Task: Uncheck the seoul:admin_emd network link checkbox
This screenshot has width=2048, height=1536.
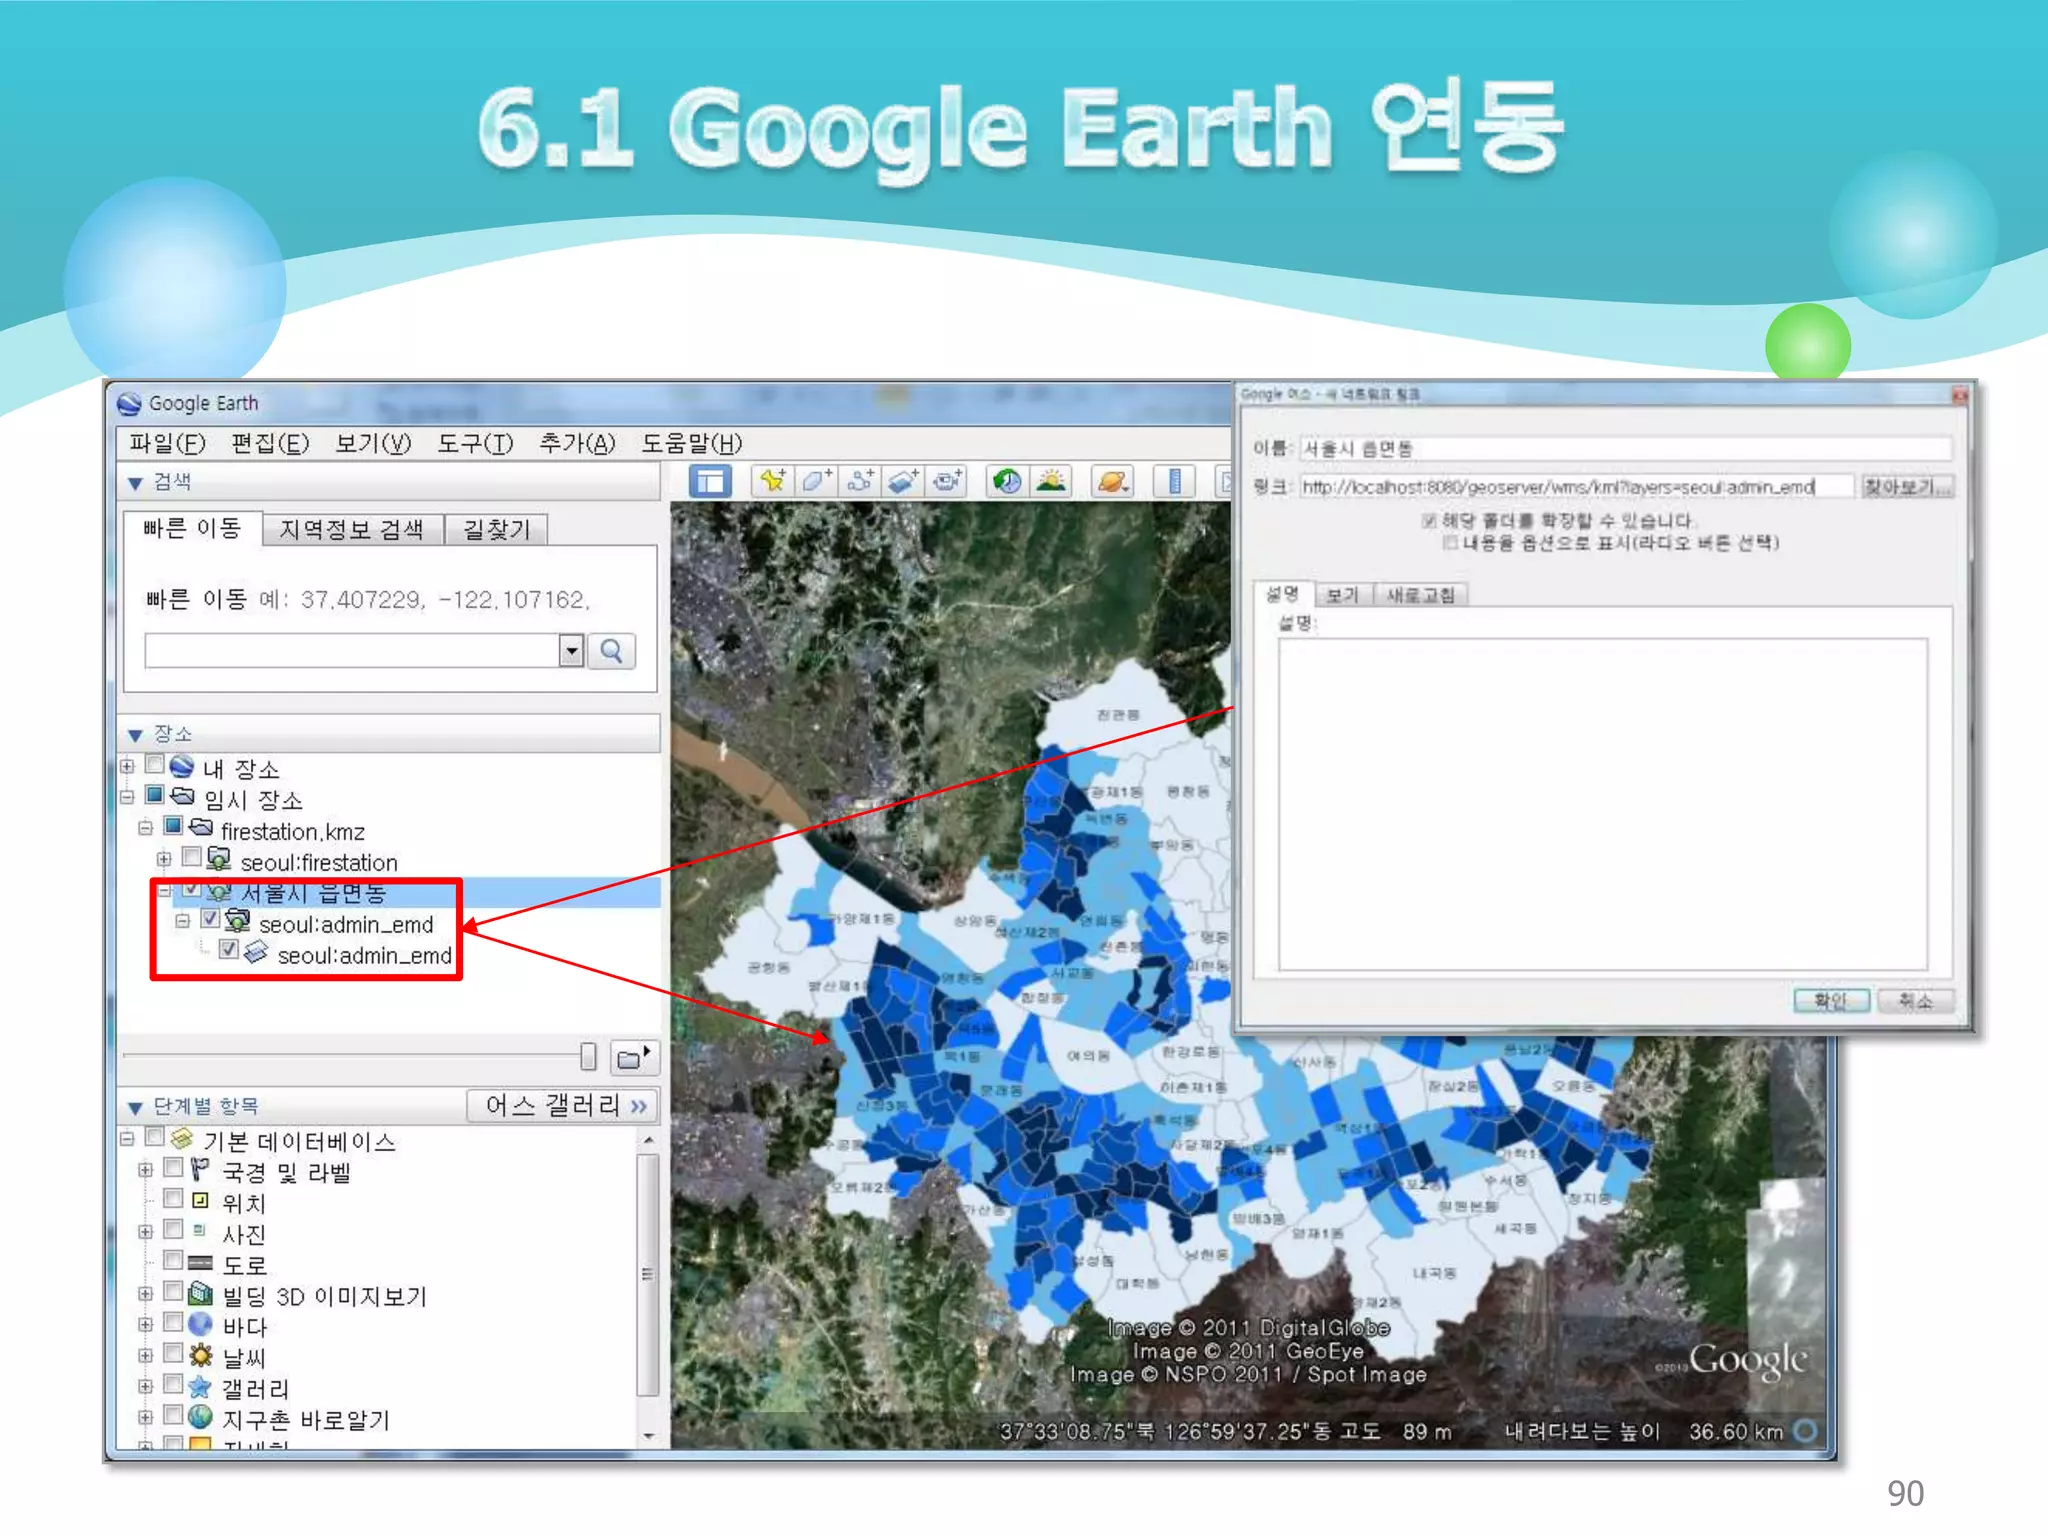Action: coord(210,919)
